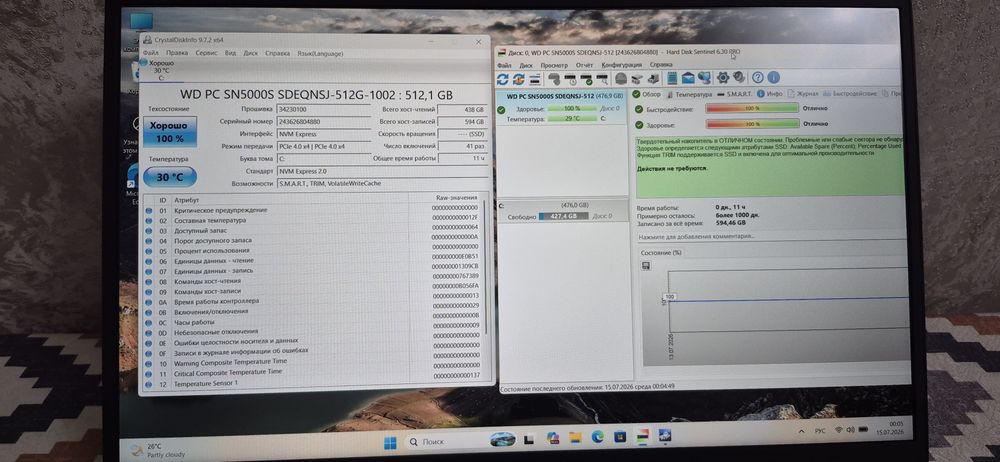1000x462 pixels.
Task: Click the comment field Нажмите для добавления комментария
Action: (x=771, y=235)
